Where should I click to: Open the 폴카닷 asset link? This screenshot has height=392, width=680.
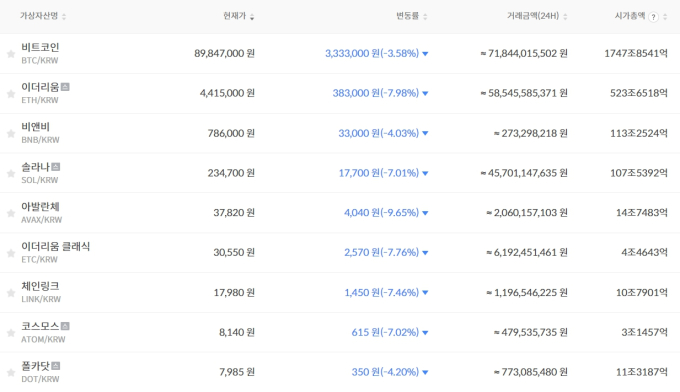coord(36,366)
